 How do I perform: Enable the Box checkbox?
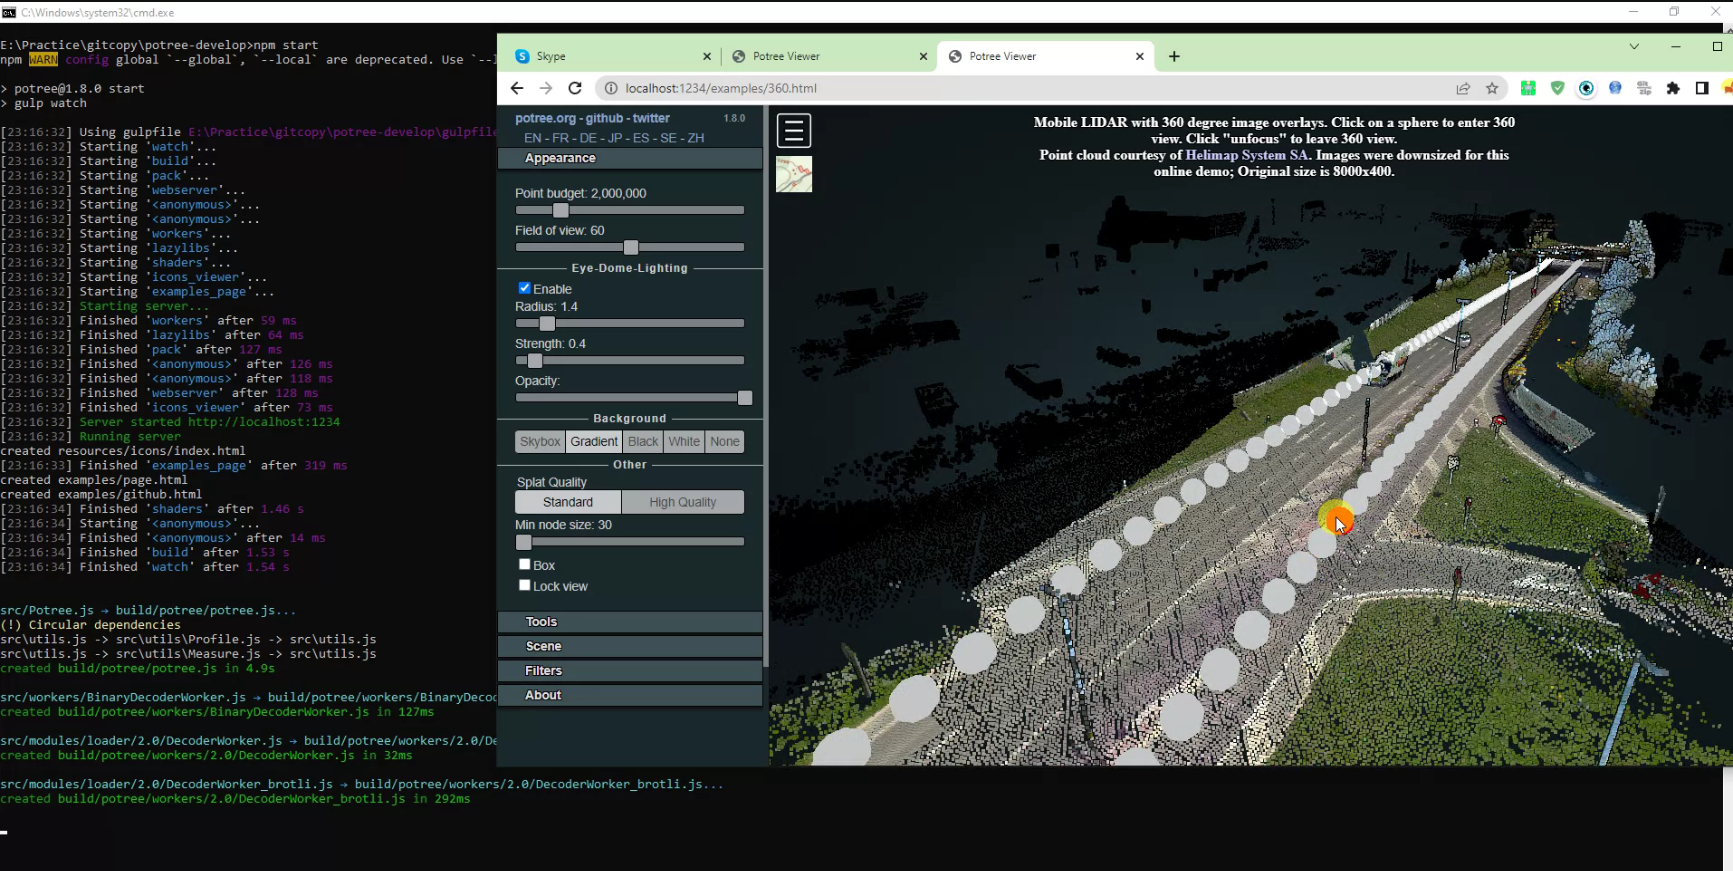(524, 564)
